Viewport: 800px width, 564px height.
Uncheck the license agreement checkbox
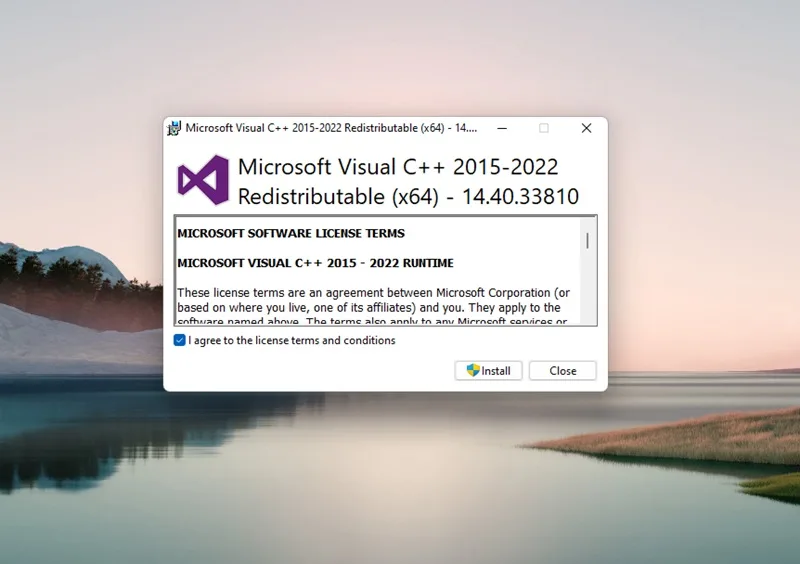[179, 340]
